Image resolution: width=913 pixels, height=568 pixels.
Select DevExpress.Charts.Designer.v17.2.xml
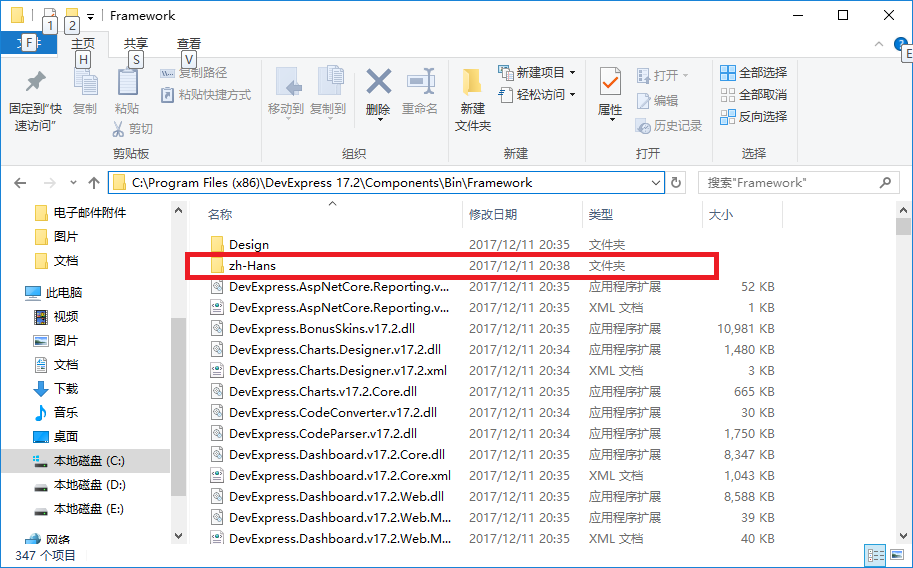click(x=338, y=371)
